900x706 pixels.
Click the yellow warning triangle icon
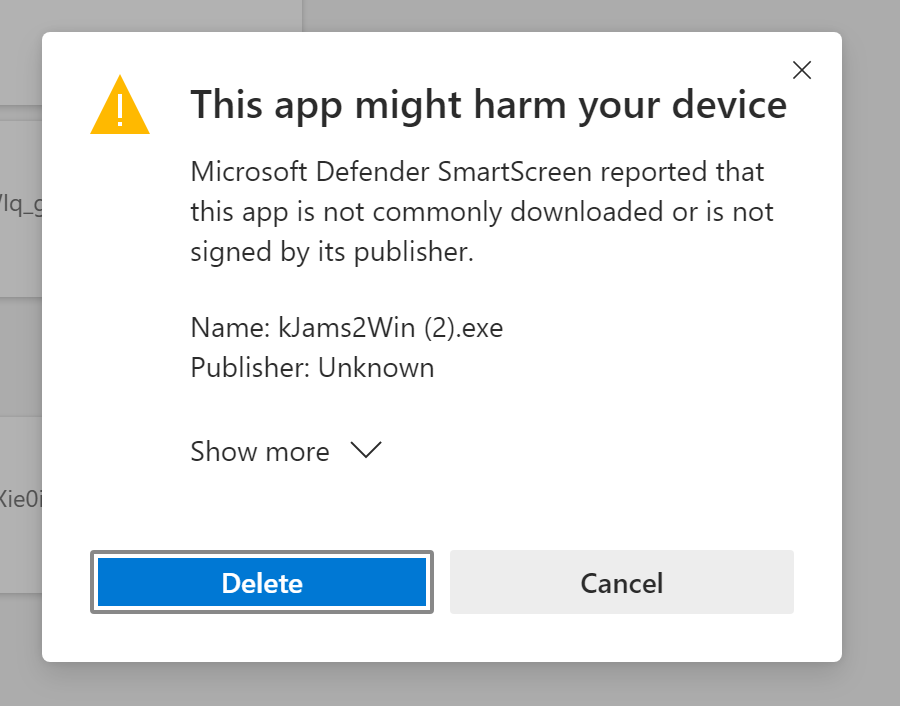click(120, 105)
